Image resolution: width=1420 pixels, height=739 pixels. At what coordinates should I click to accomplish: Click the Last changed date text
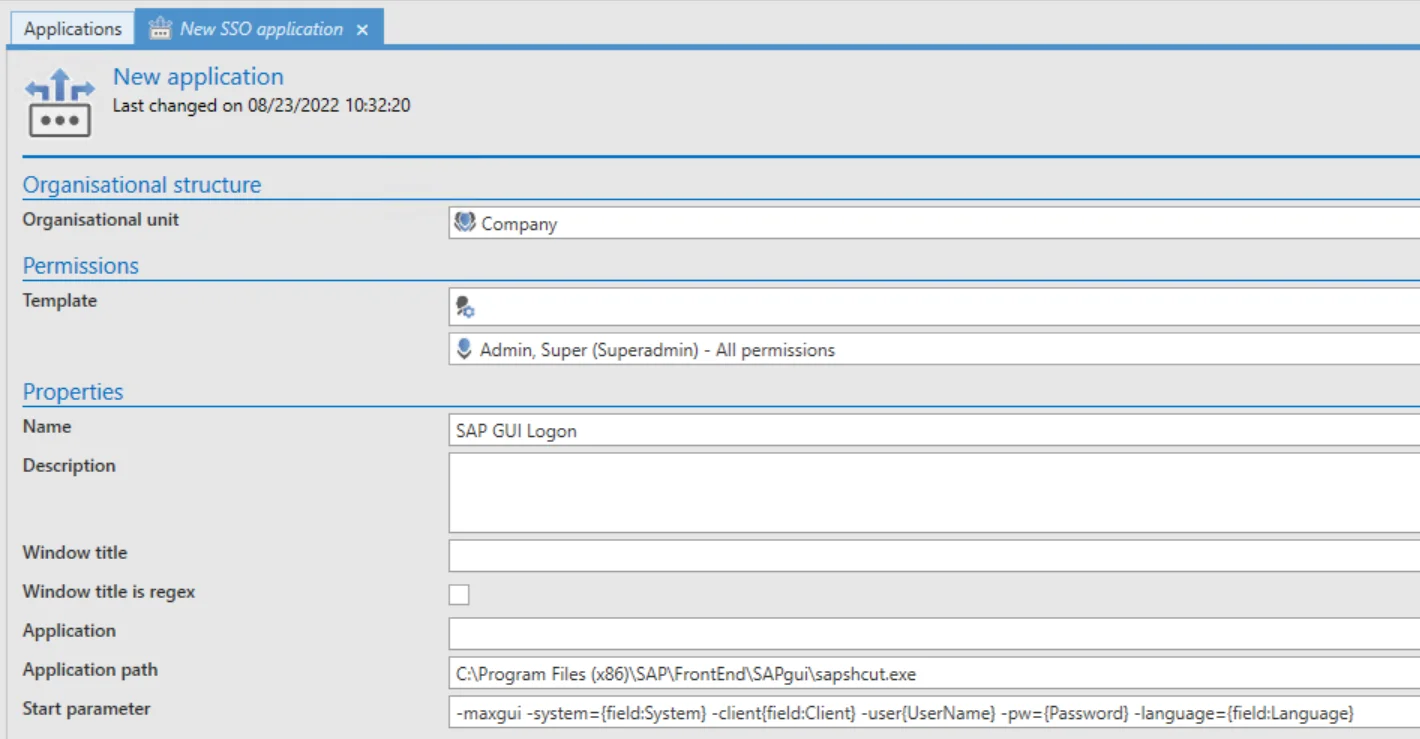[261, 105]
